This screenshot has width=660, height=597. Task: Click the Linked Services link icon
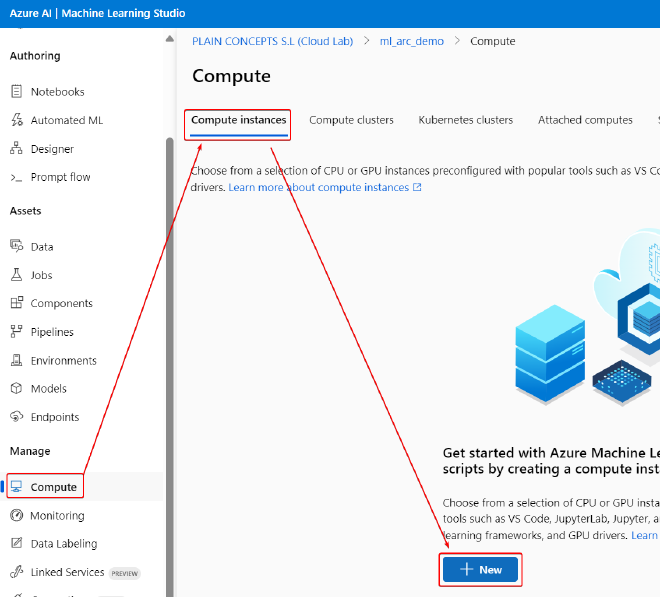click(16, 572)
